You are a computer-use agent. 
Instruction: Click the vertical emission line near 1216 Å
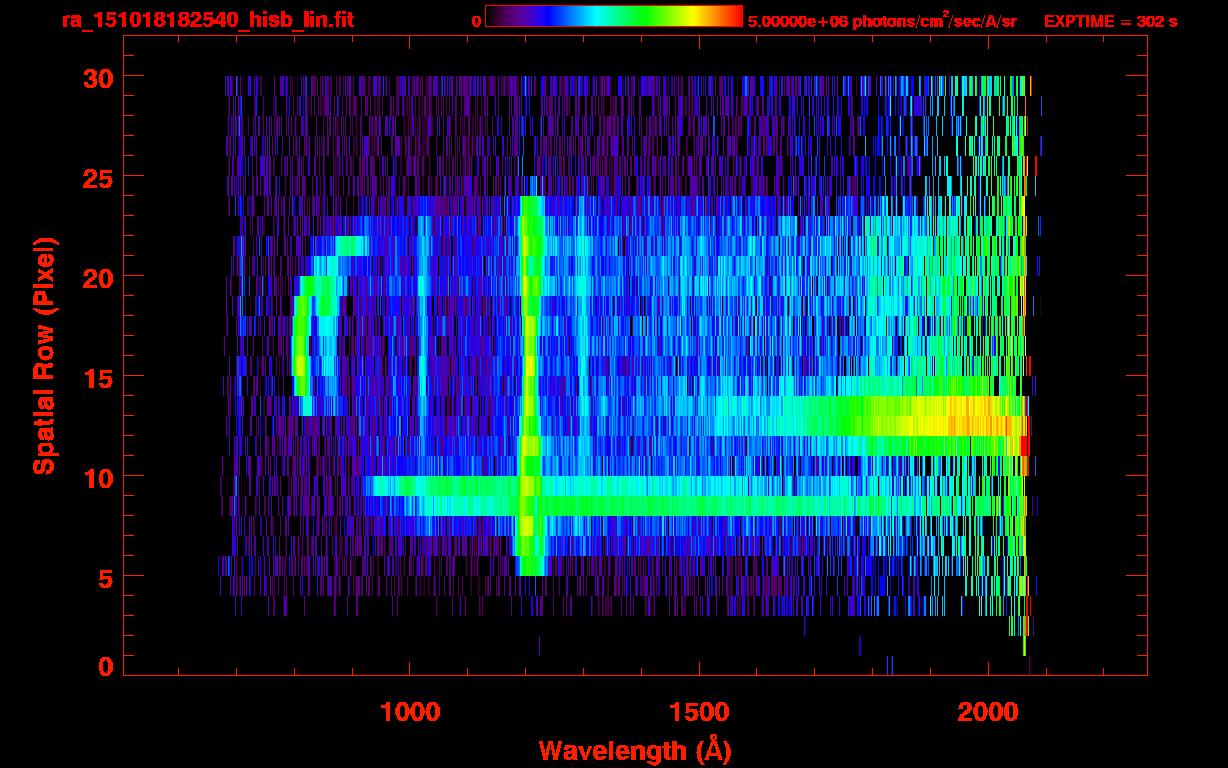coord(529,386)
